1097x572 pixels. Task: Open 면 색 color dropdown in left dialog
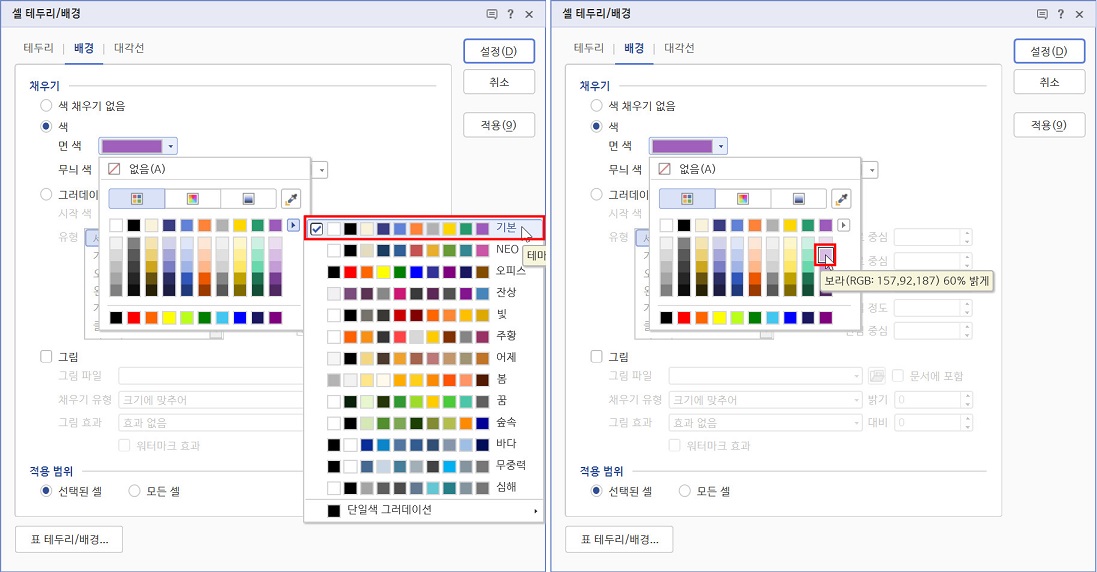click(138, 146)
